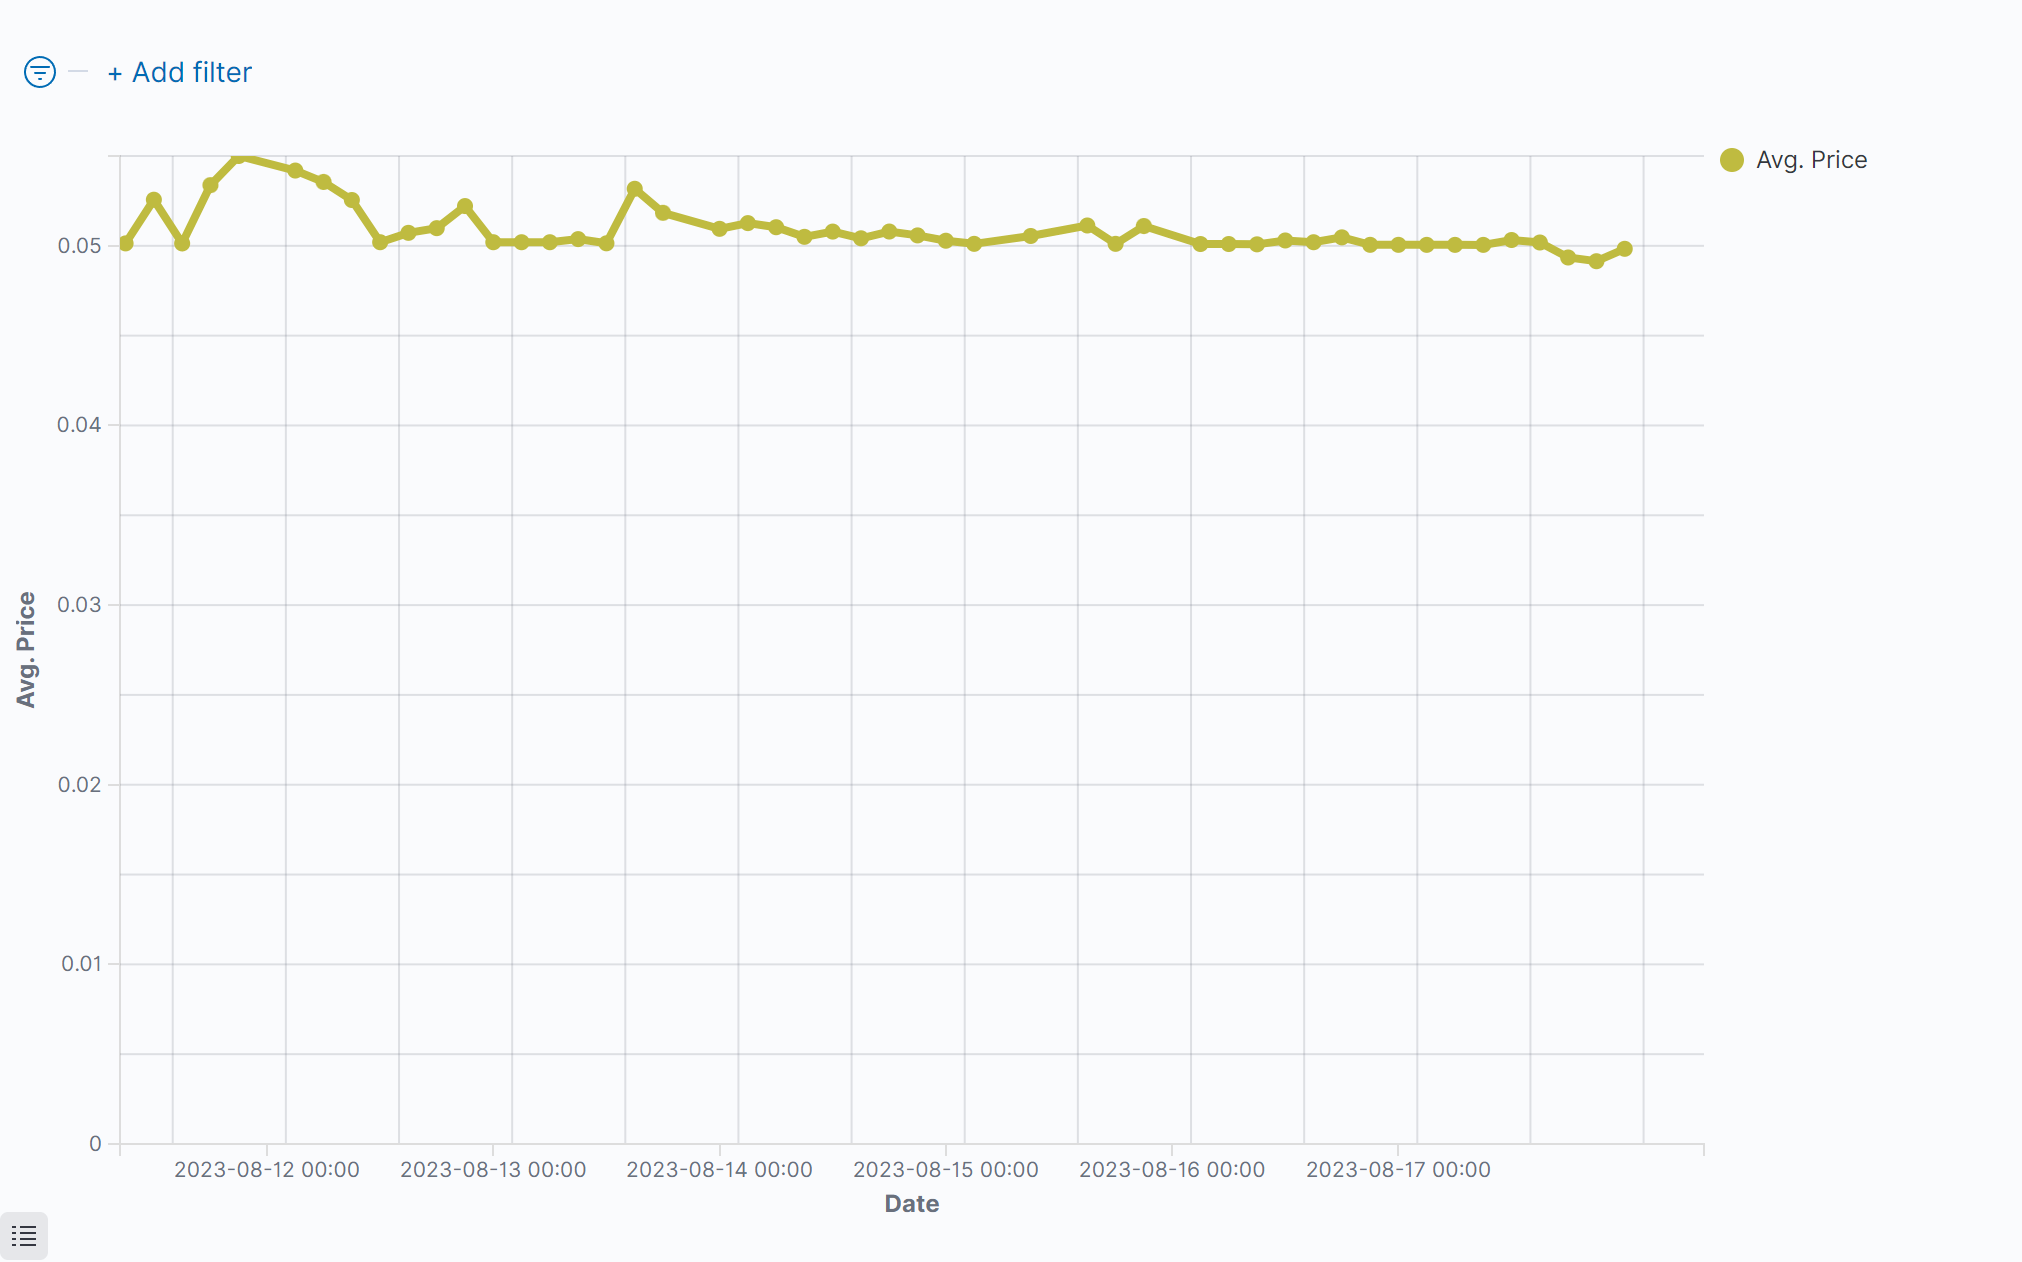
Task: Click the 0.05 y-axis tick label
Action: click(x=79, y=246)
